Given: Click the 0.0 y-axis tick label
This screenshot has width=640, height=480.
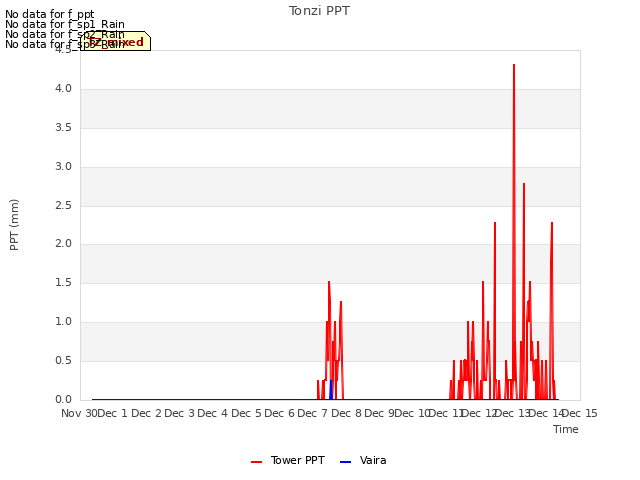Looking at the screenshot, I should click(63, 400).
